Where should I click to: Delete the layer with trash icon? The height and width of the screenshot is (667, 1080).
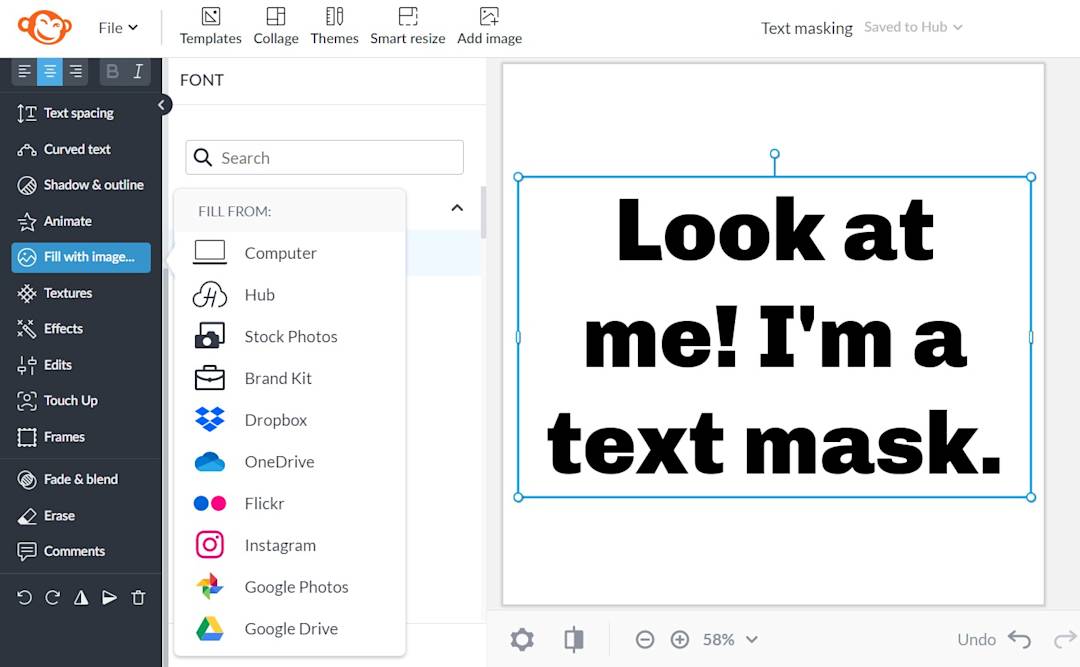click(138, 597)
